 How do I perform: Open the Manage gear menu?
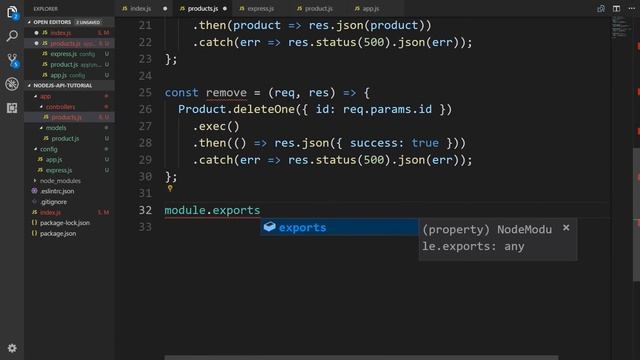coord(12,348)
